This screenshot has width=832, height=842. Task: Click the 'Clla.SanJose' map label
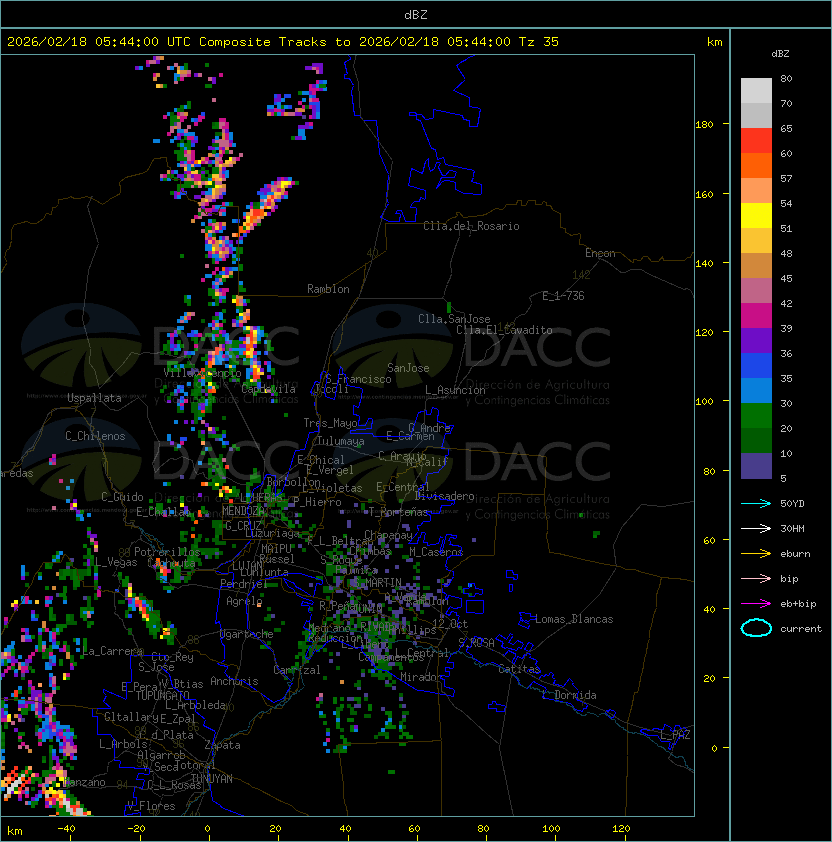(x=454, y=319)
